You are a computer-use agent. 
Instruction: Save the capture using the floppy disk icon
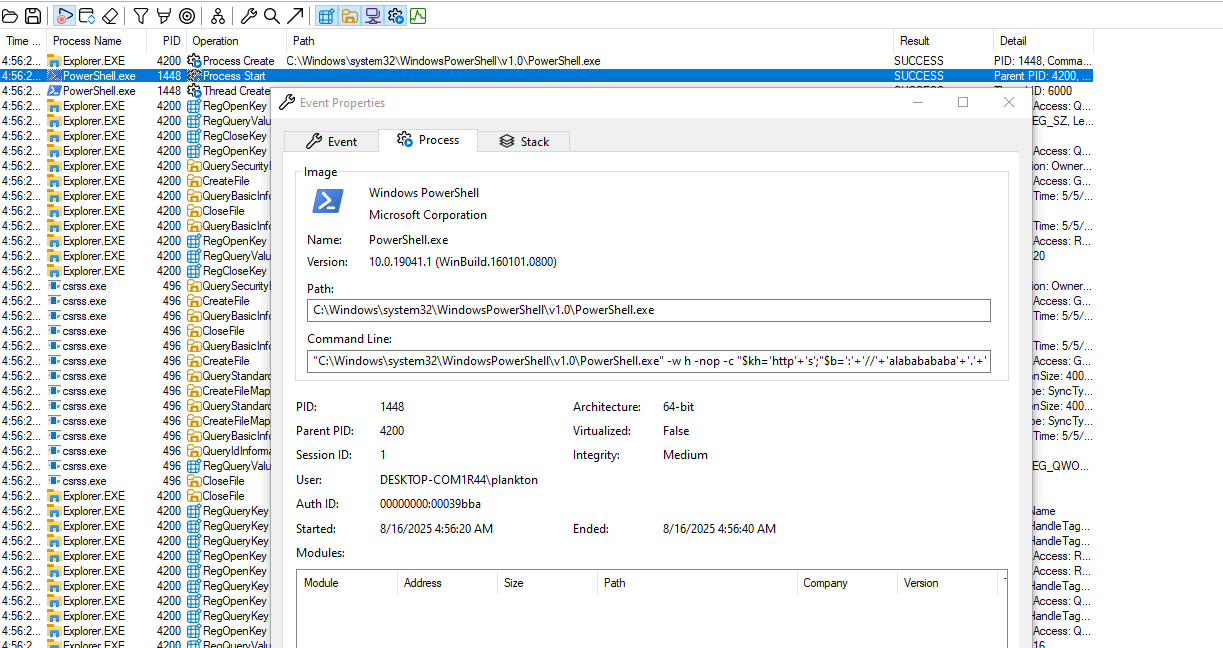(33, 16)
